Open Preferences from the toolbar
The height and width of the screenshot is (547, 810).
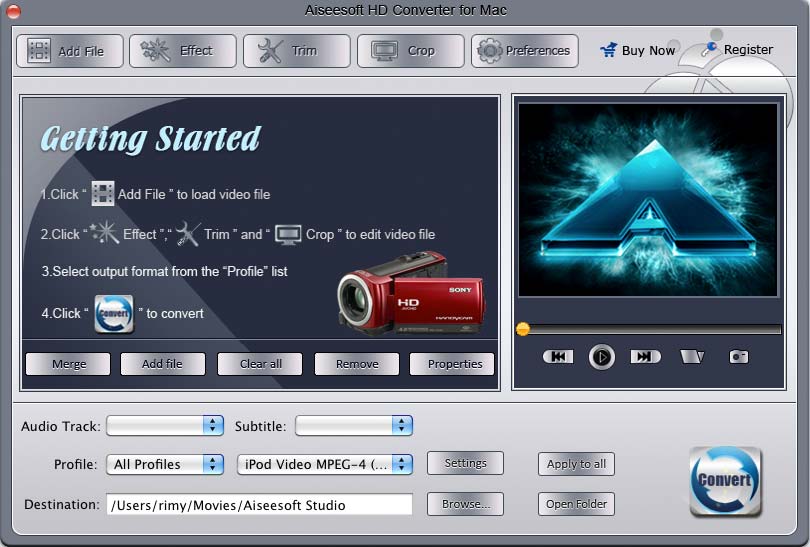click(525, 51)
